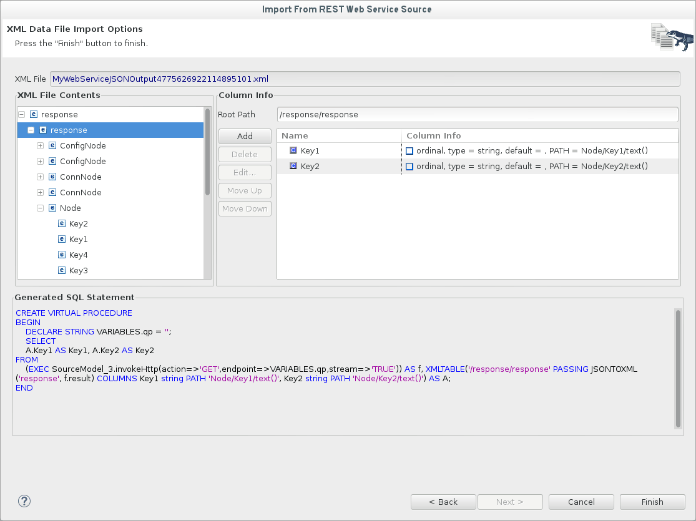Click the Key1 tree element icon
696x521 pixels.
[x=62, y=239]
